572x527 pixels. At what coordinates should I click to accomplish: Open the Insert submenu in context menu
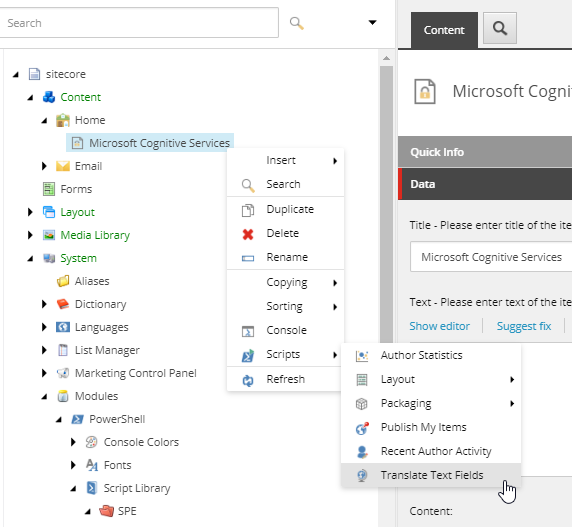pyautogui.click(x=285, y=160)
